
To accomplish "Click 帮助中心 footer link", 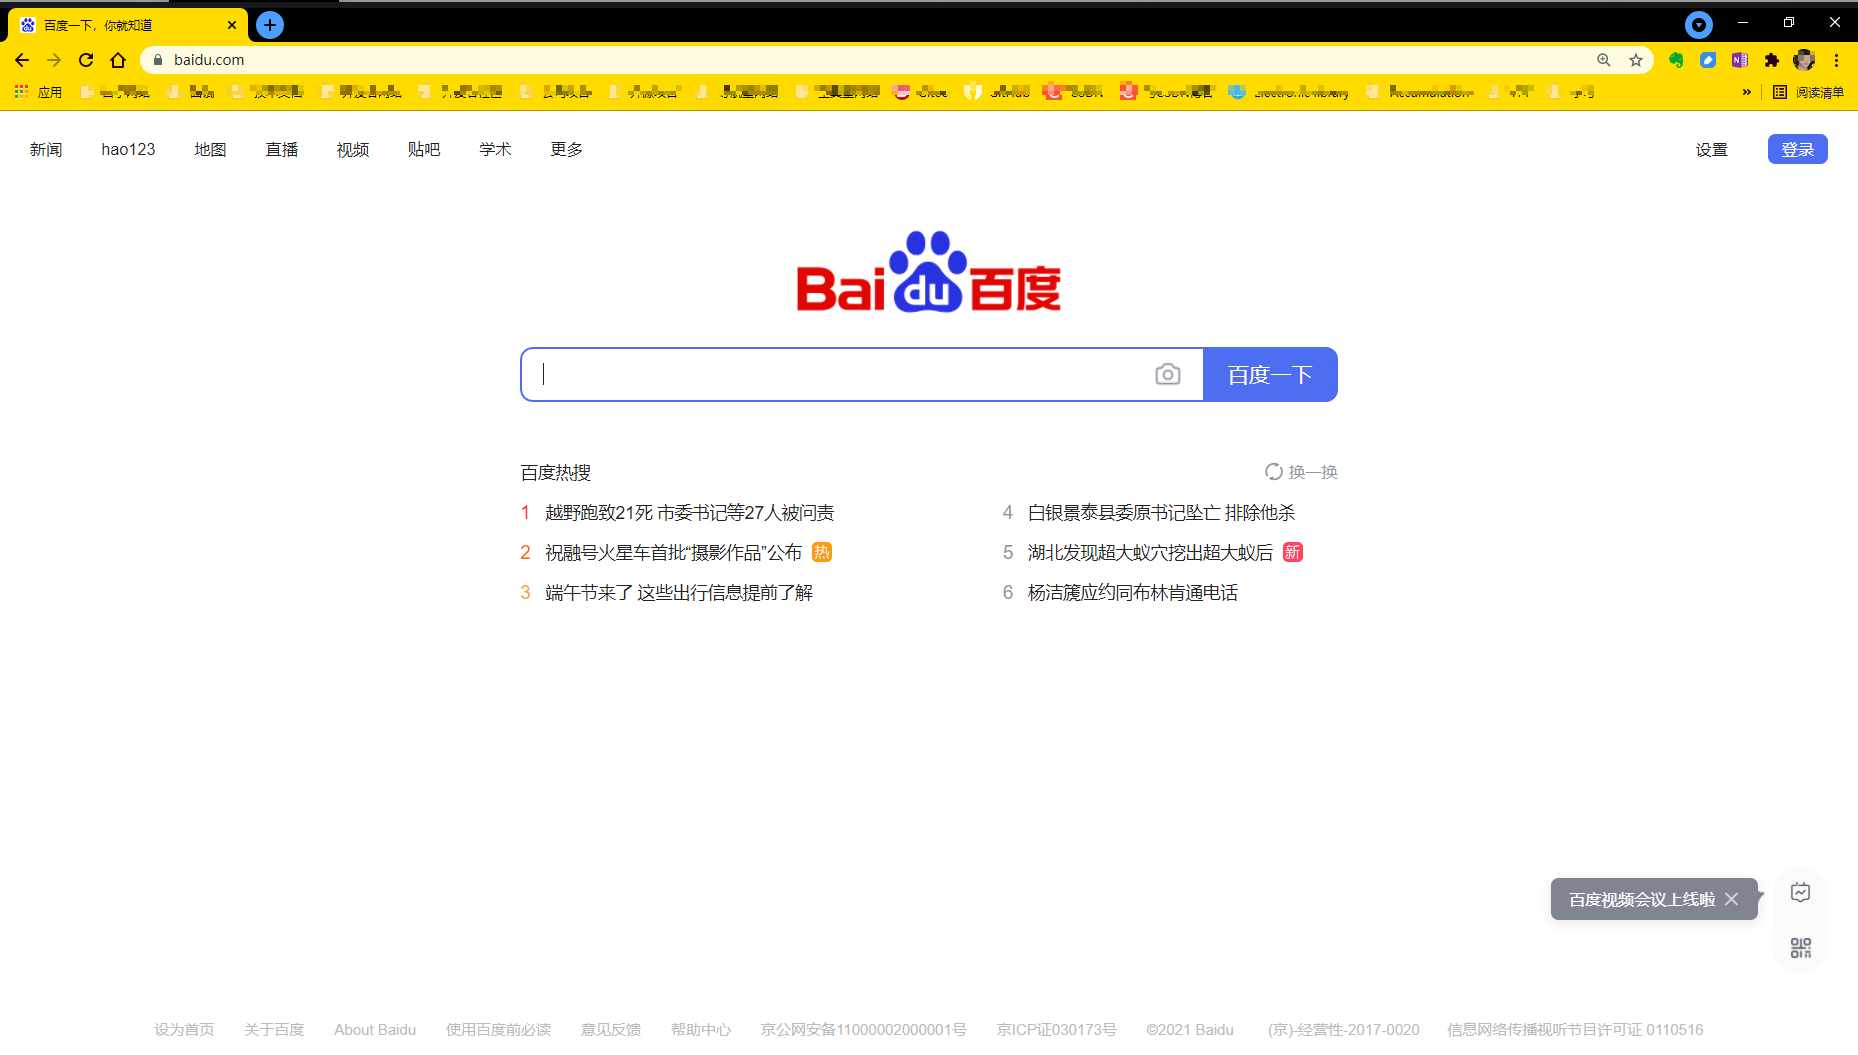I will click(x=701, y=1029).
